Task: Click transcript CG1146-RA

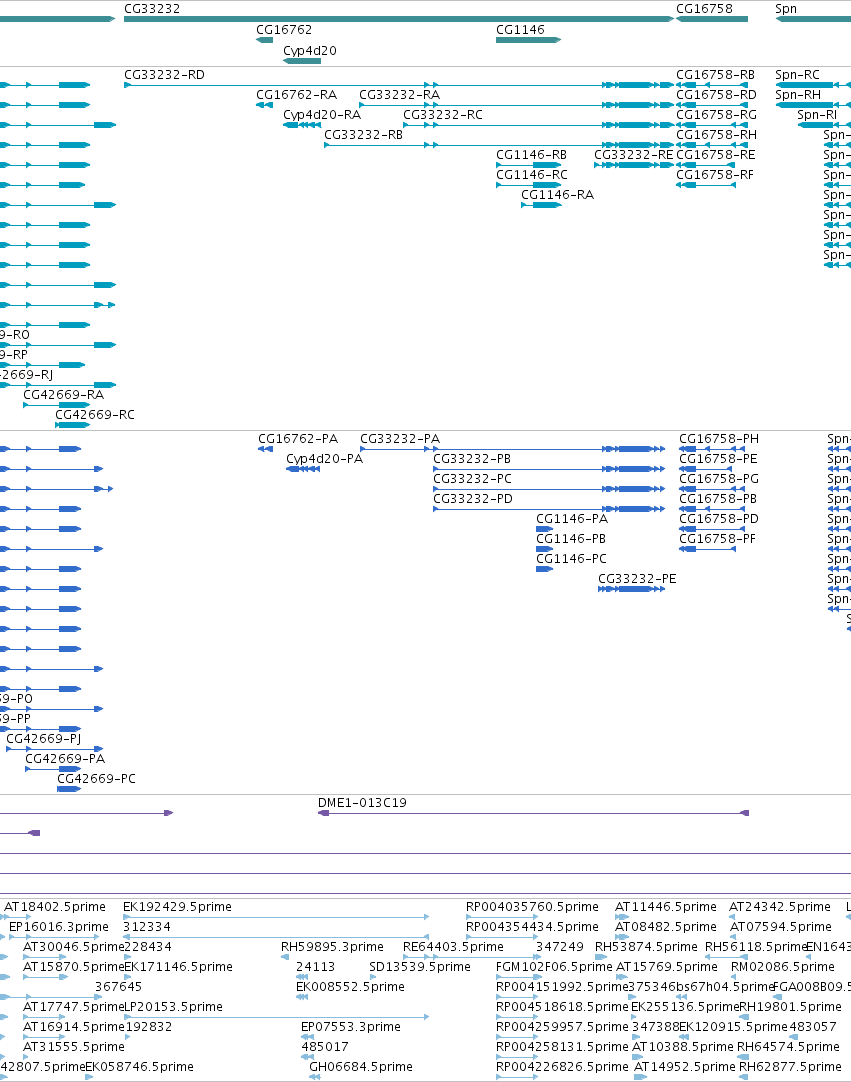Action: coord(558,195)
